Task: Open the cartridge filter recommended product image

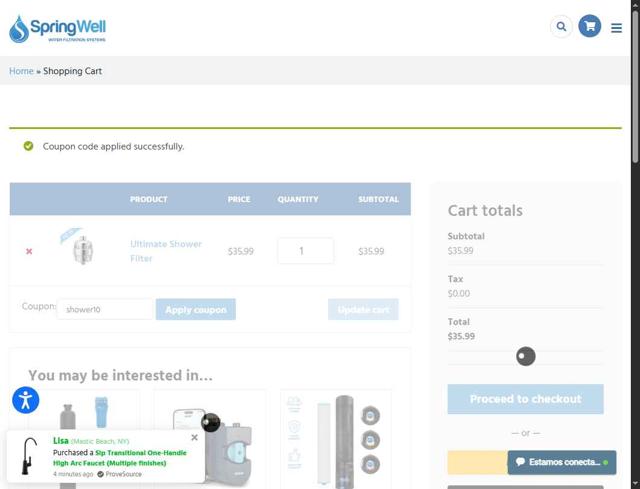Action: [x=336, y=440]
